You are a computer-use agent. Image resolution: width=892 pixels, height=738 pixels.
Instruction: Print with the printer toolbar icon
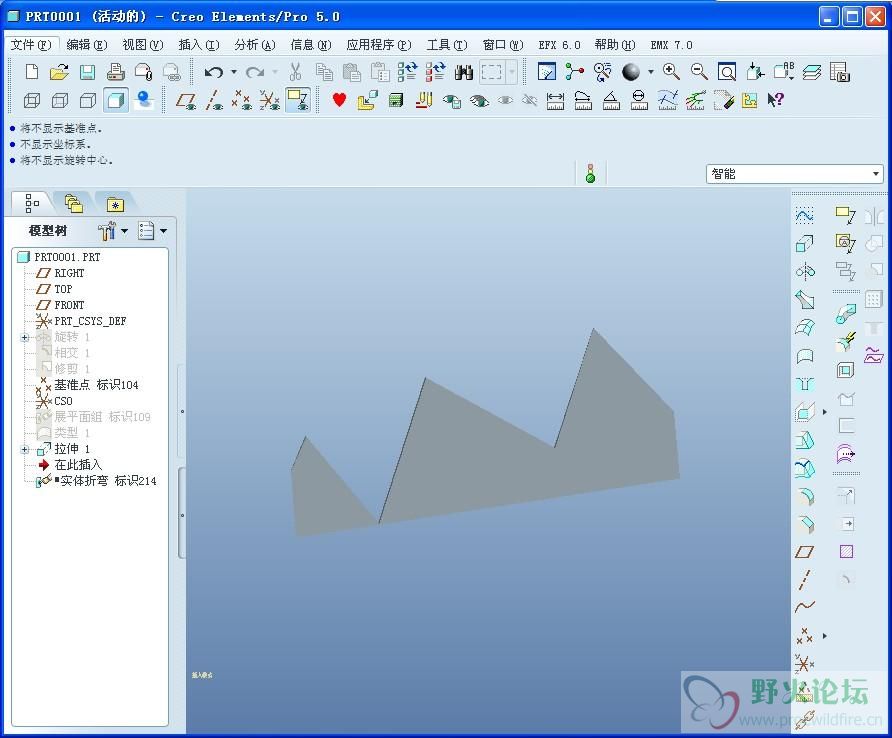tap(115, 72)
